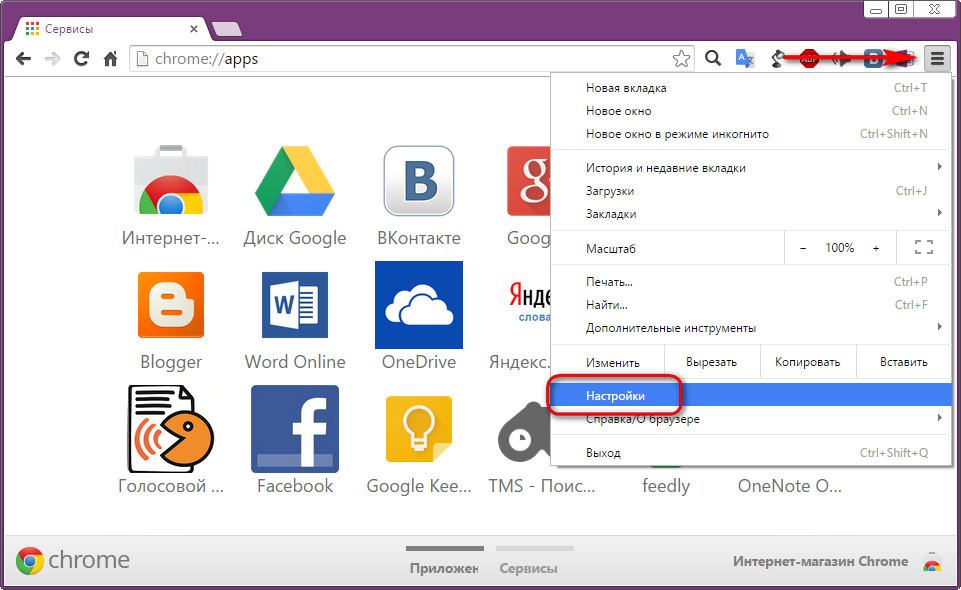The width and height of the screenshot is (961, 590).
Task: Click the Масштаб label in menu
Action: [x=610, y=249]
